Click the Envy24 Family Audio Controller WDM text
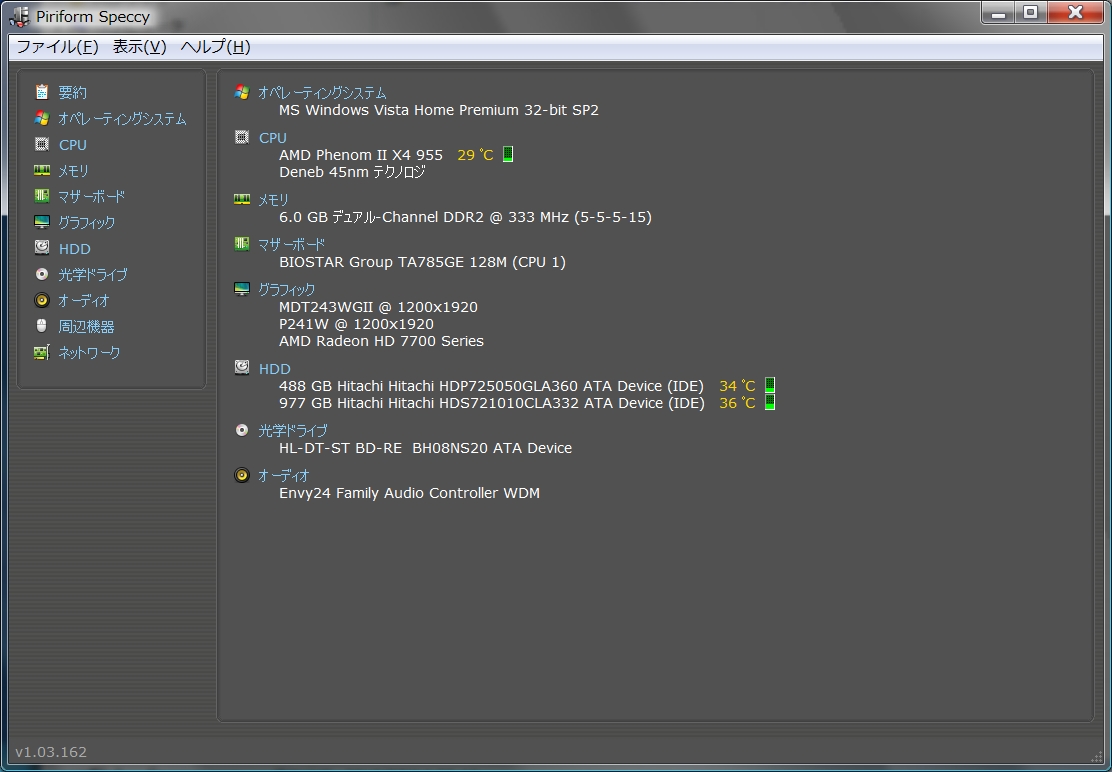This screenshot has height=772, width=1112. tap(409, 493)
